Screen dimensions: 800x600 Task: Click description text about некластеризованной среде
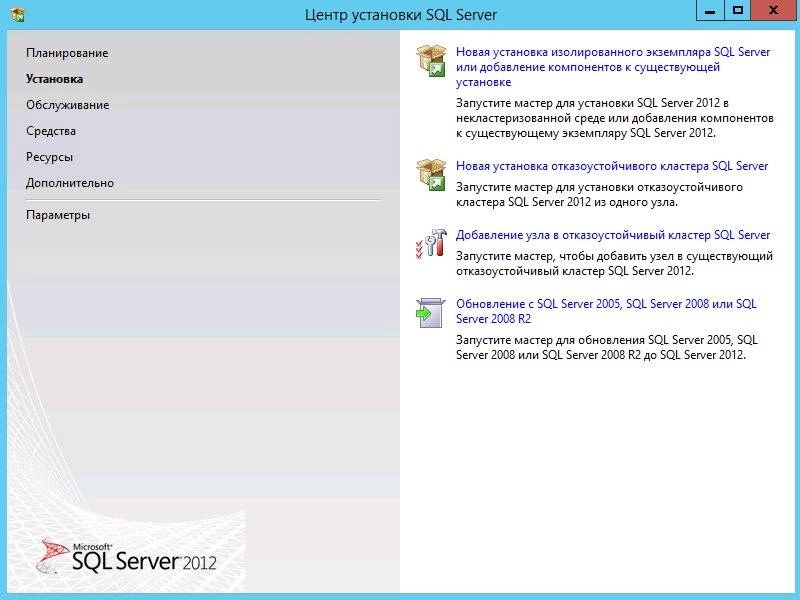[615, 118]
